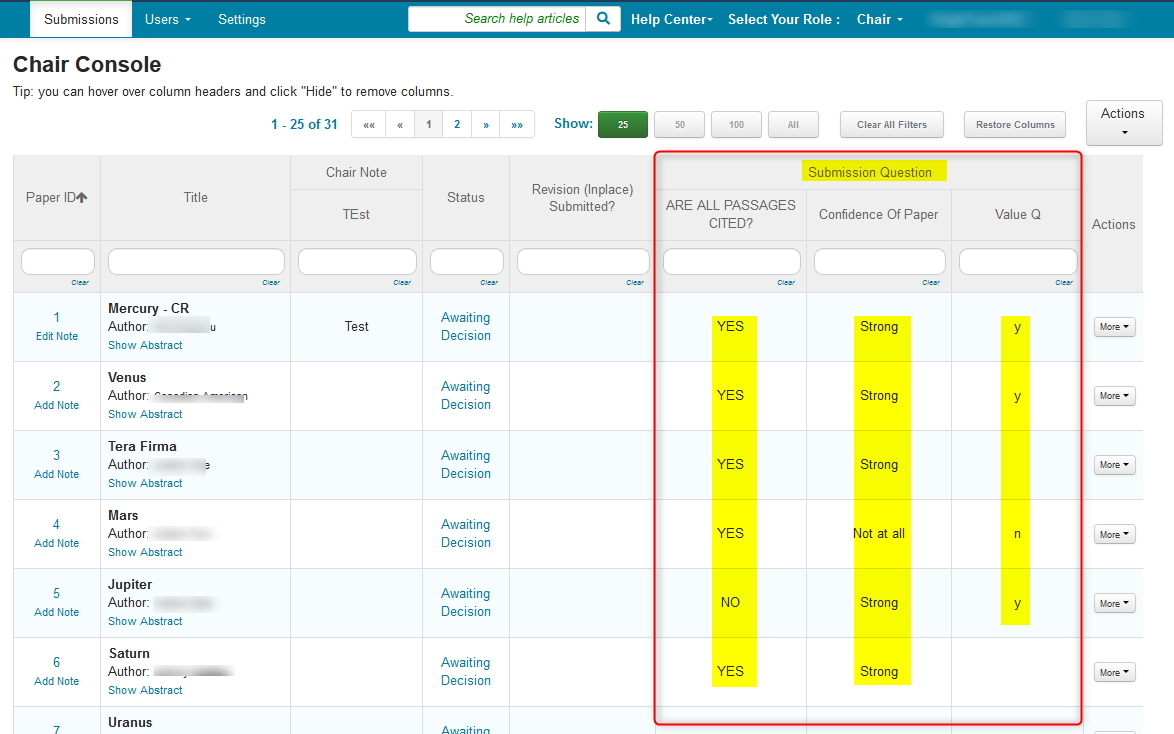Clear the Paper ID filter
The image size is (1174, 734).
(x=80, y=282)
